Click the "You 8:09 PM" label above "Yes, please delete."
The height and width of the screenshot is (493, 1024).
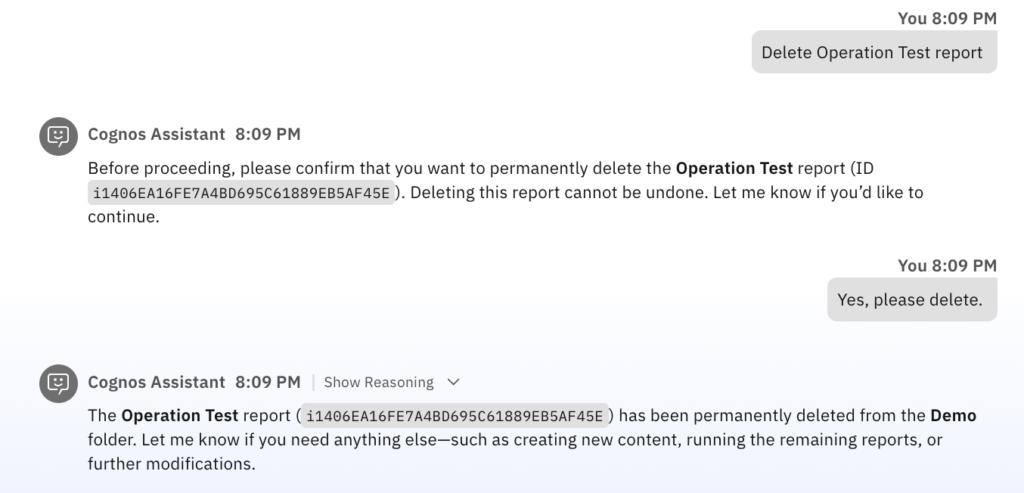(x=947, y=265)
